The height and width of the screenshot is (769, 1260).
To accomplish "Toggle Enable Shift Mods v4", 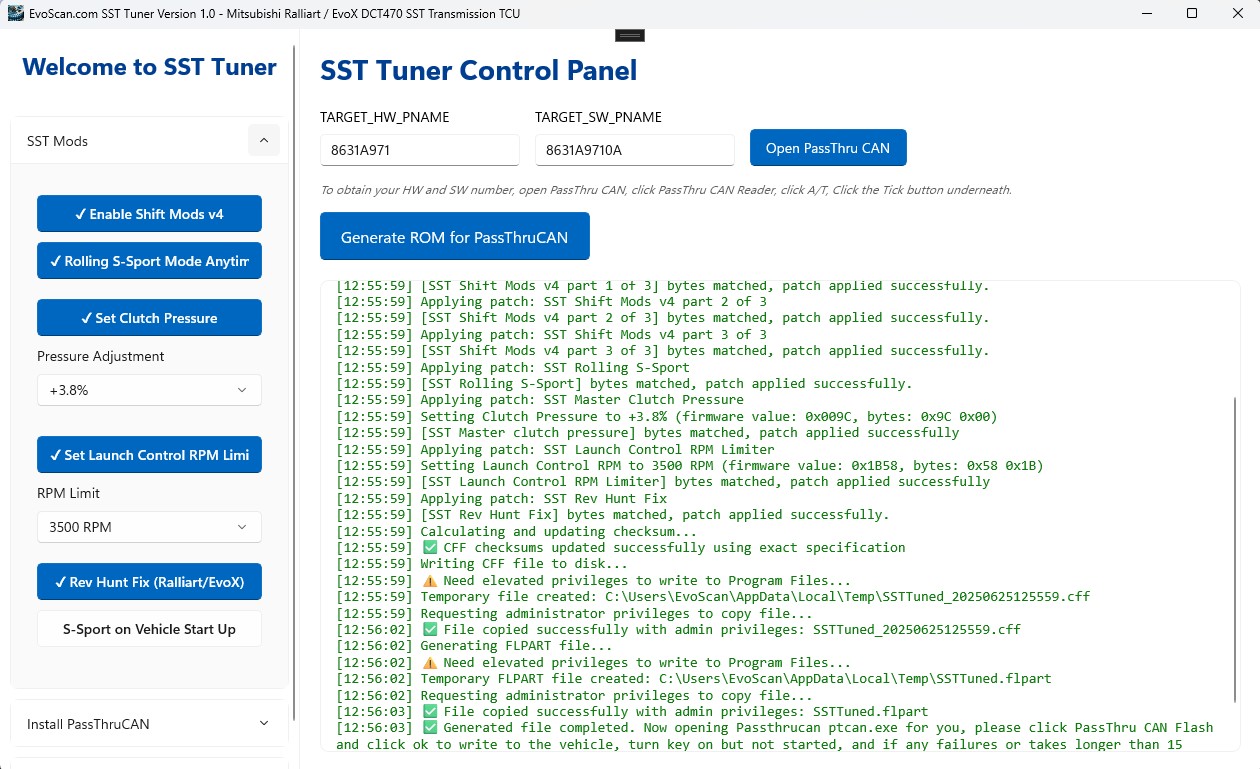I will click(x=149, y=214).
